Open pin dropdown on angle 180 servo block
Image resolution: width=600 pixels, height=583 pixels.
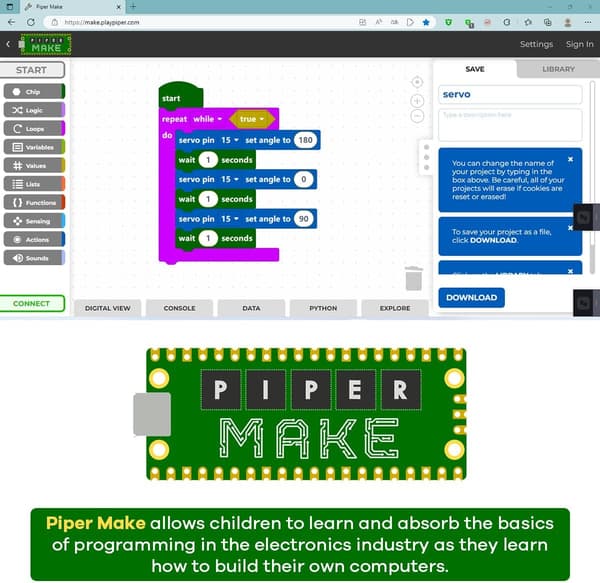[x=230, y=140]
